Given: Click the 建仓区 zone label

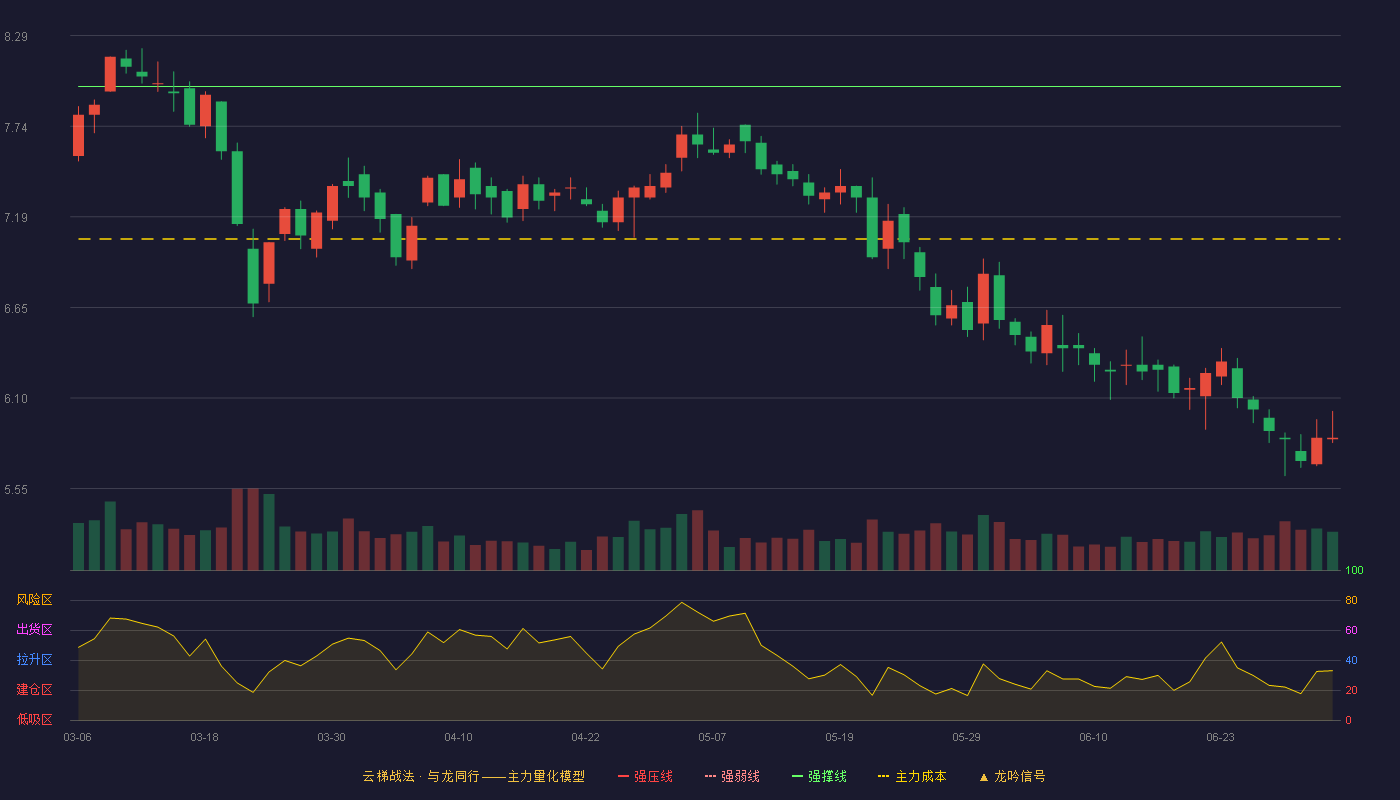Looking at the screenshot, I should coord(34,690).
